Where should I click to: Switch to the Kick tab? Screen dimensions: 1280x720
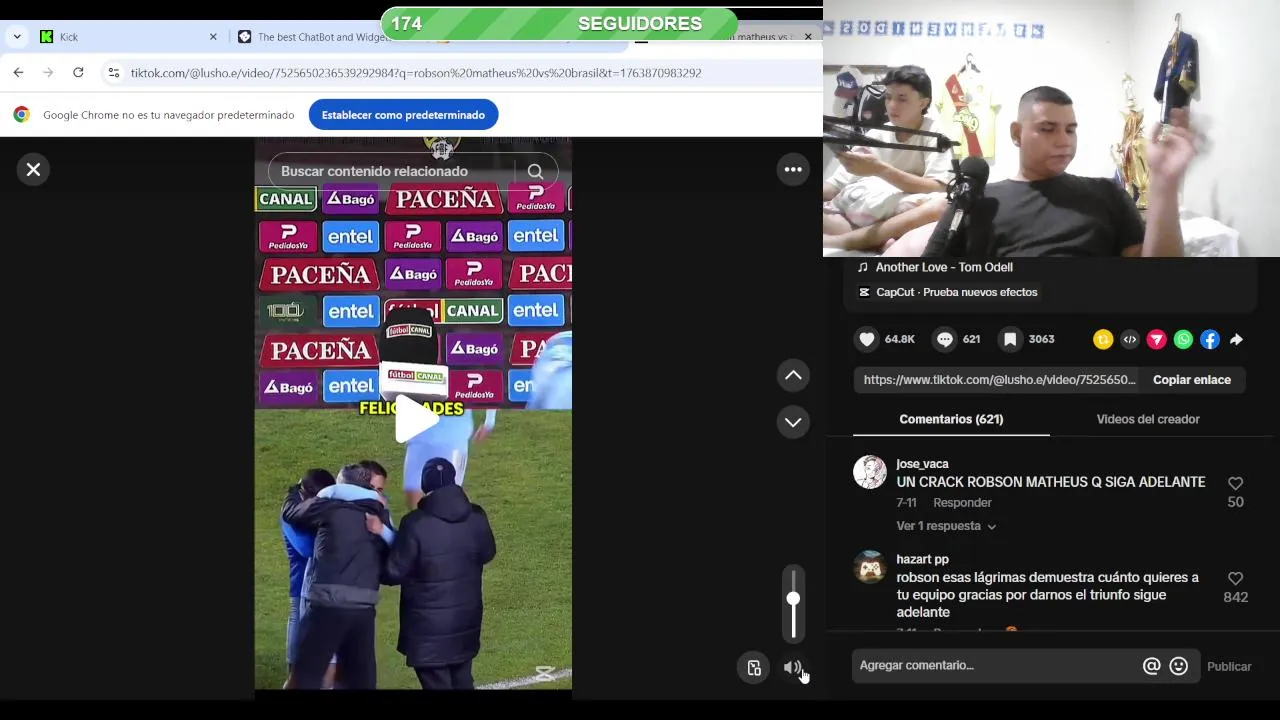[128, 37]
